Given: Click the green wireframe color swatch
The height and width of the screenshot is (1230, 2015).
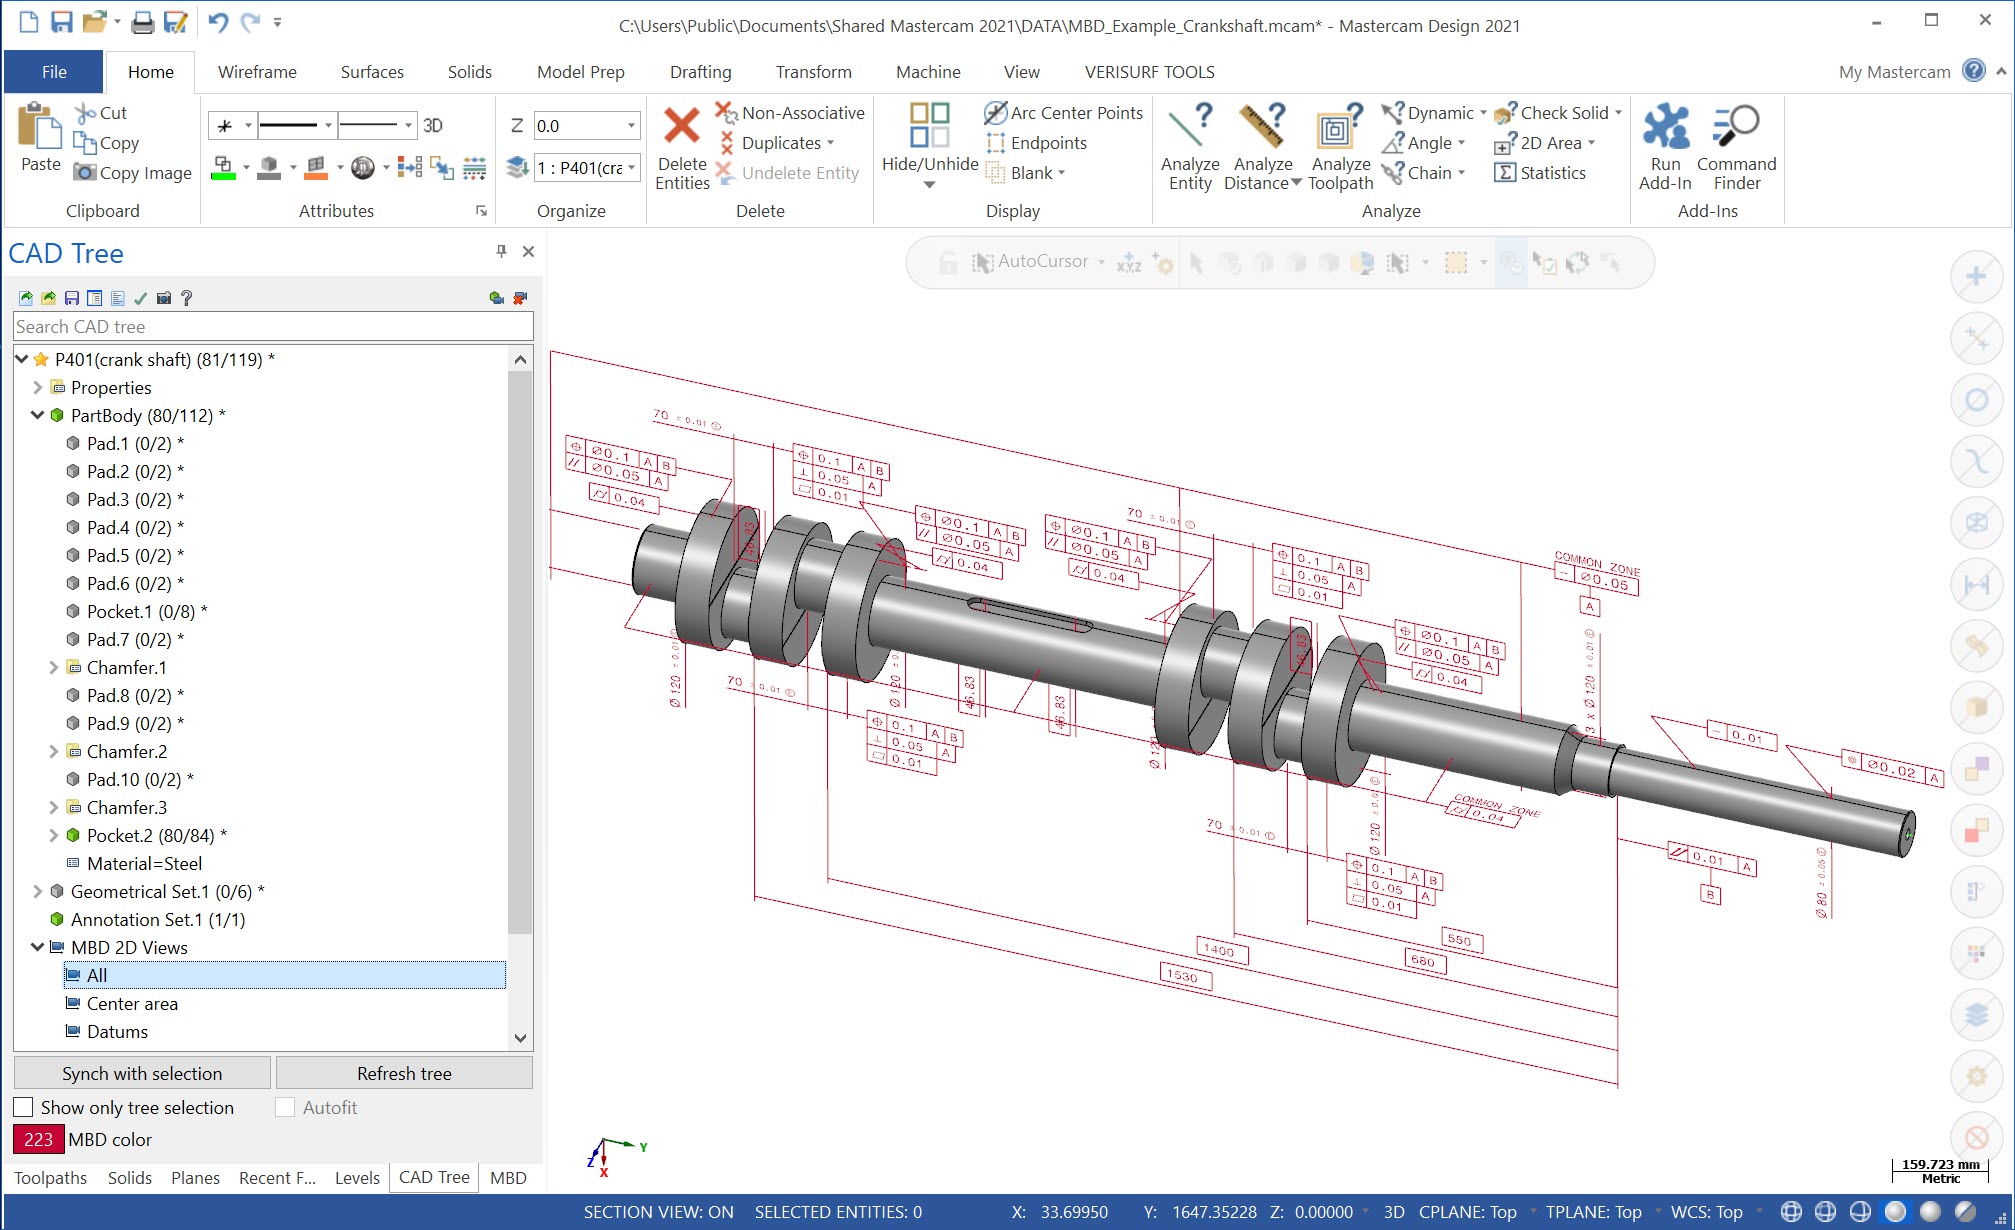Looking at the screenshot, I should 224,168.
